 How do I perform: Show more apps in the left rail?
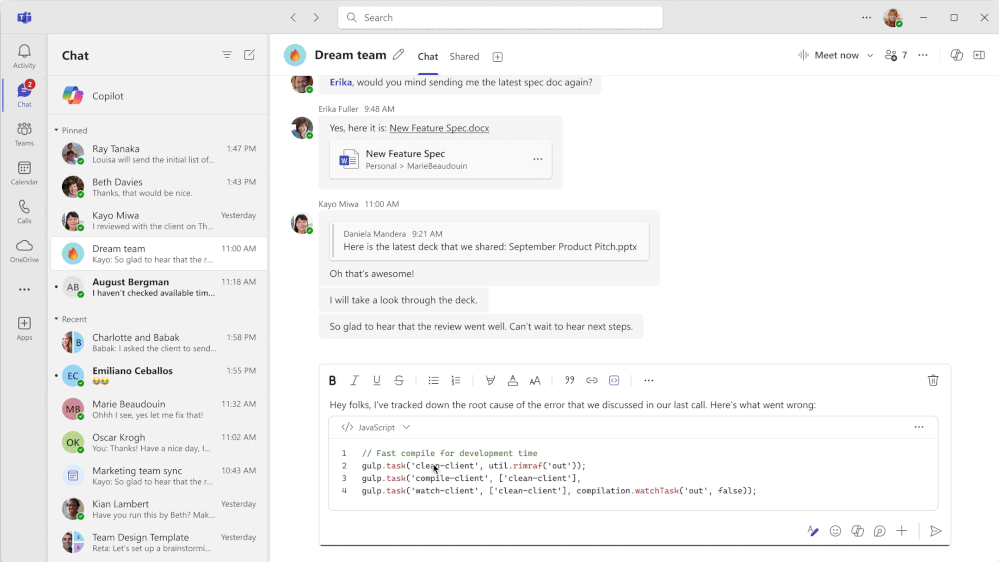[24, 289]
